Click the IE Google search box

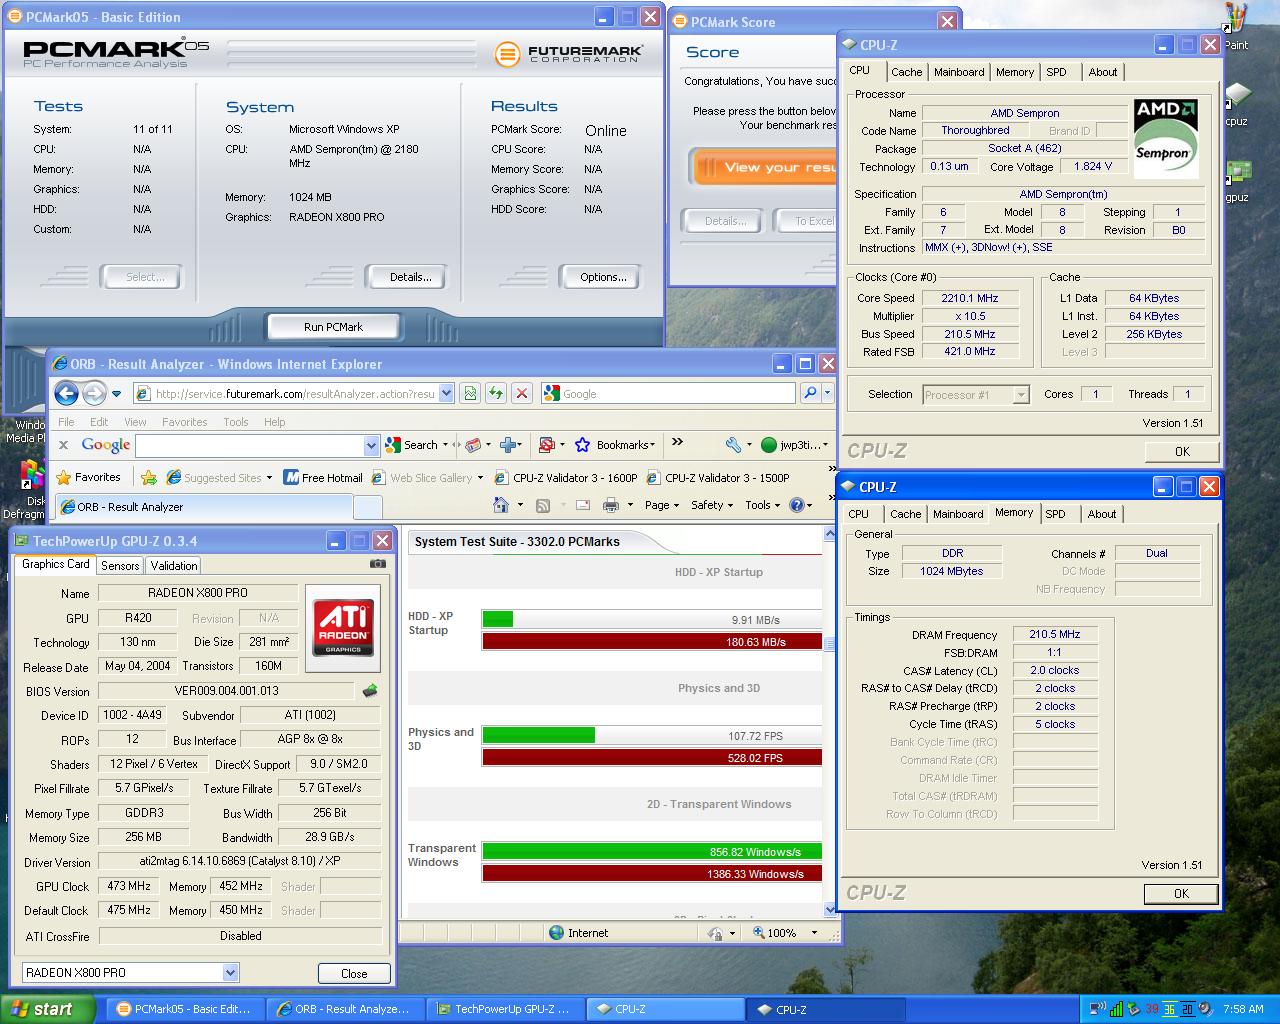(x=668, y=393)
